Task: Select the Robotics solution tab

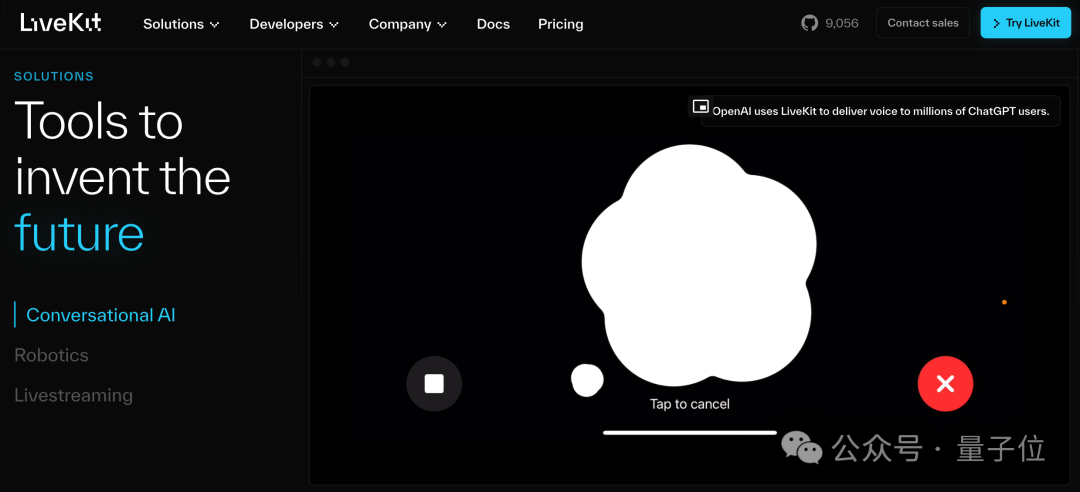Action: [52, 356]
